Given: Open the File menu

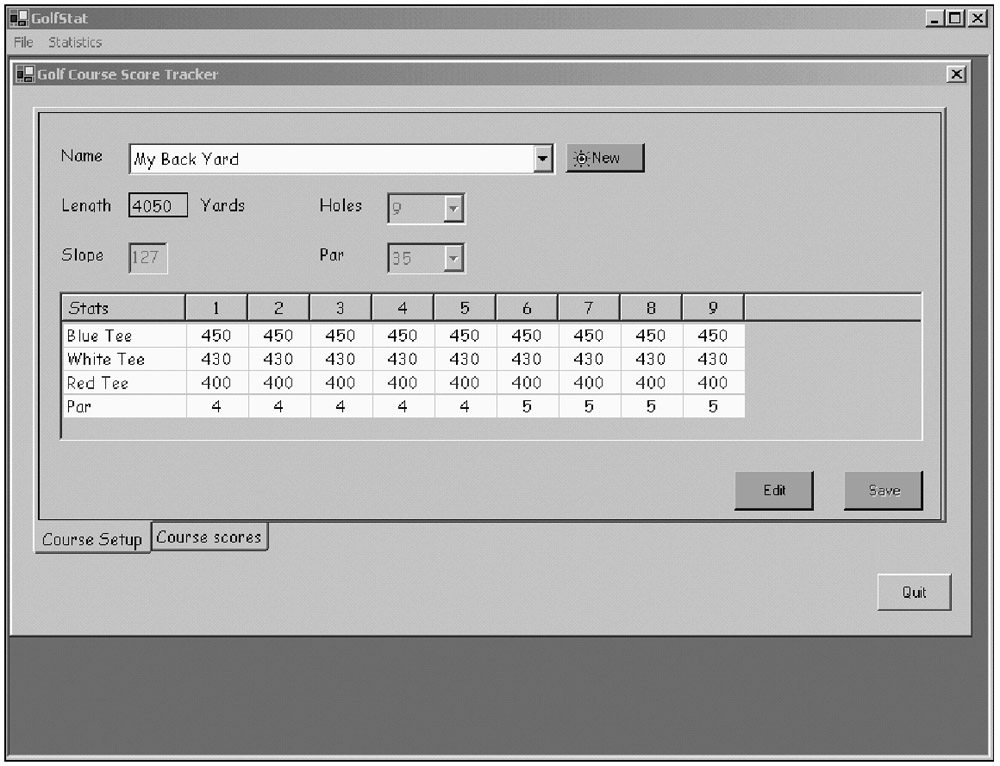Looking at the screenshot, I should [x=23, y=42].
